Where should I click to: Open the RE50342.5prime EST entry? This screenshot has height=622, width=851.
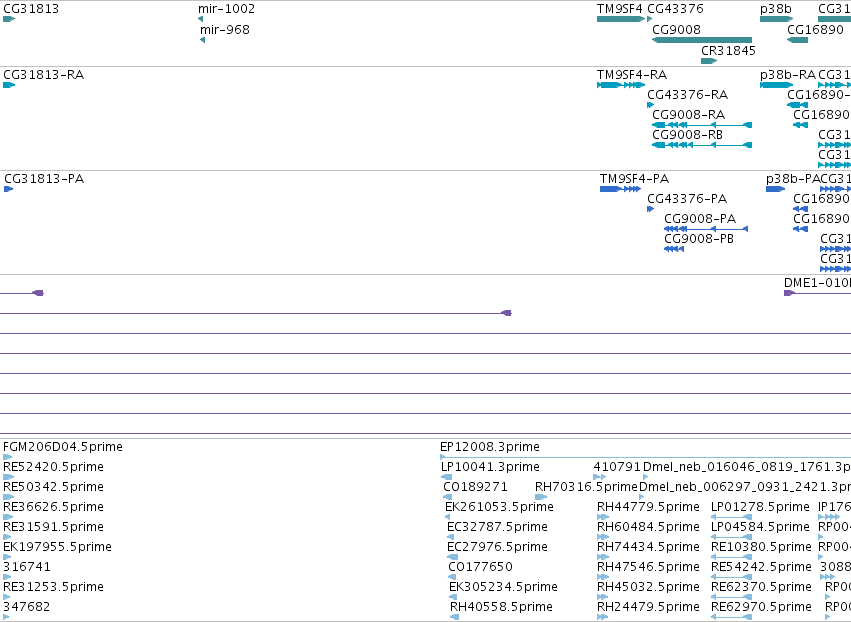tap(53, 486)
